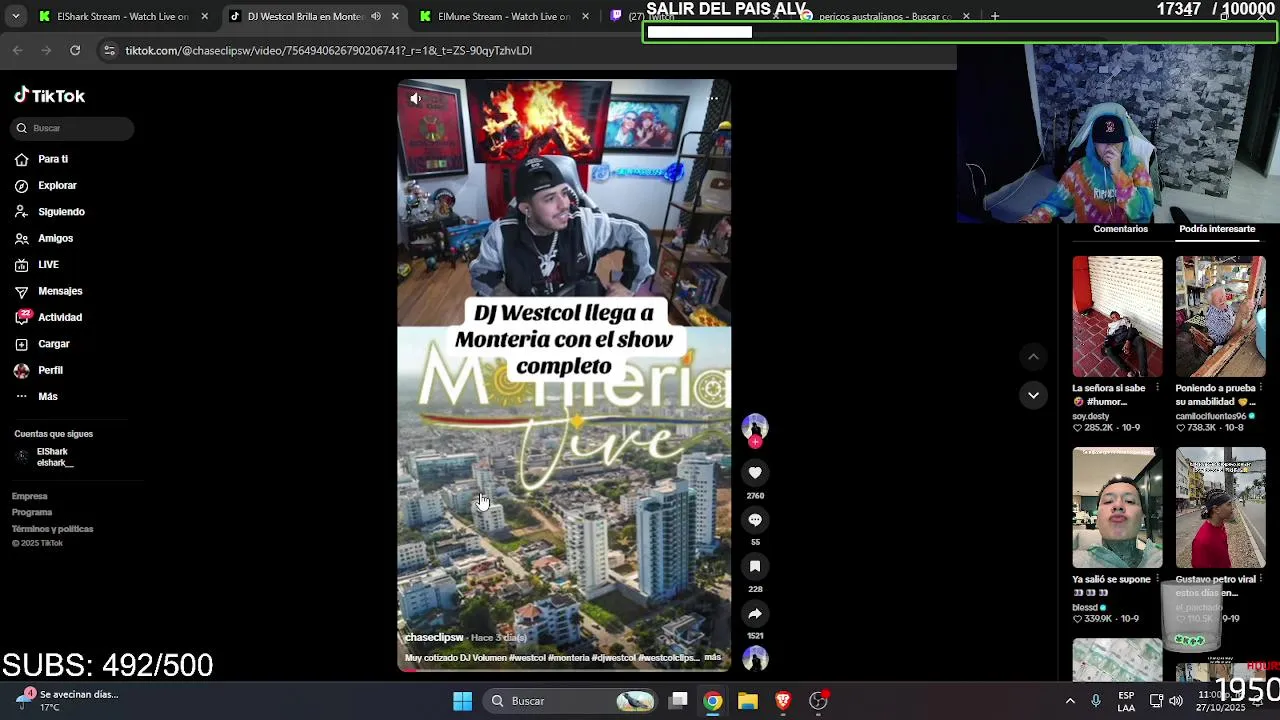Switch to Podría interesarte tab
The height and width of the screenshot is (720, 1280).
(x=1217, y=229)
